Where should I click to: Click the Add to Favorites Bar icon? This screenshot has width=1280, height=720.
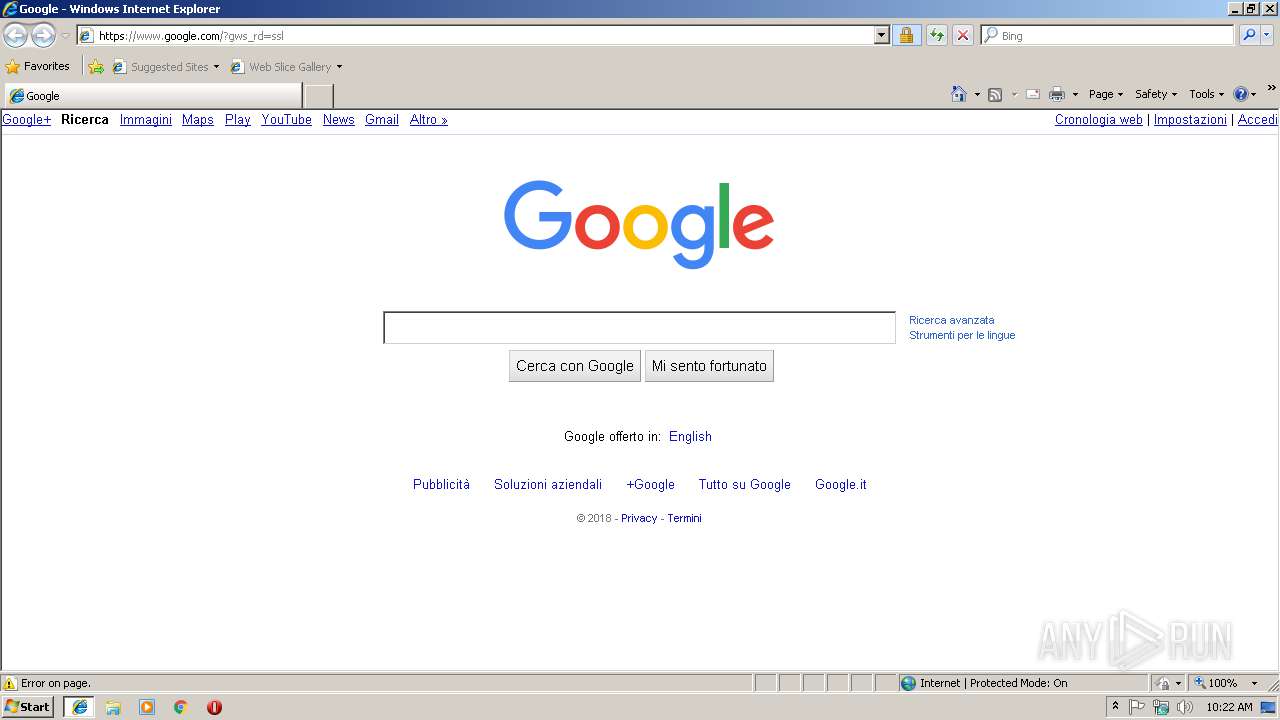96,67
